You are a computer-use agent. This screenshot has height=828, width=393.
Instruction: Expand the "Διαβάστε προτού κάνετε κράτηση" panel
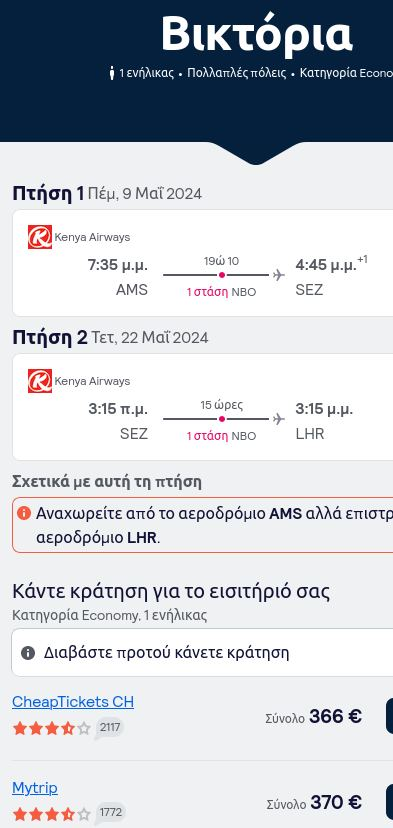click(x=202, y=653)
